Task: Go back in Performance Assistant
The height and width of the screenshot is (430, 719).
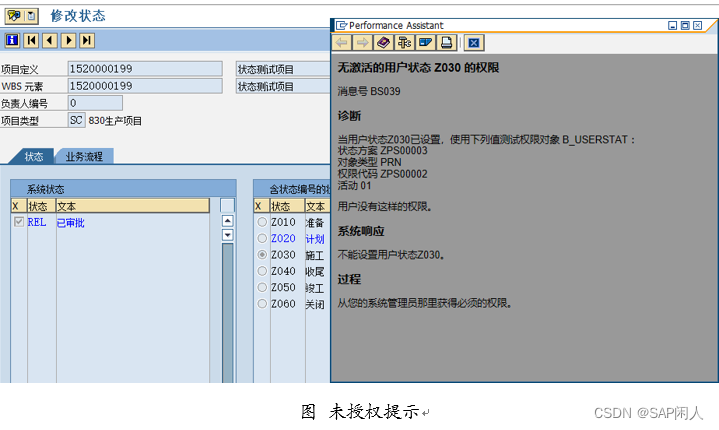Action: point(342,43)
